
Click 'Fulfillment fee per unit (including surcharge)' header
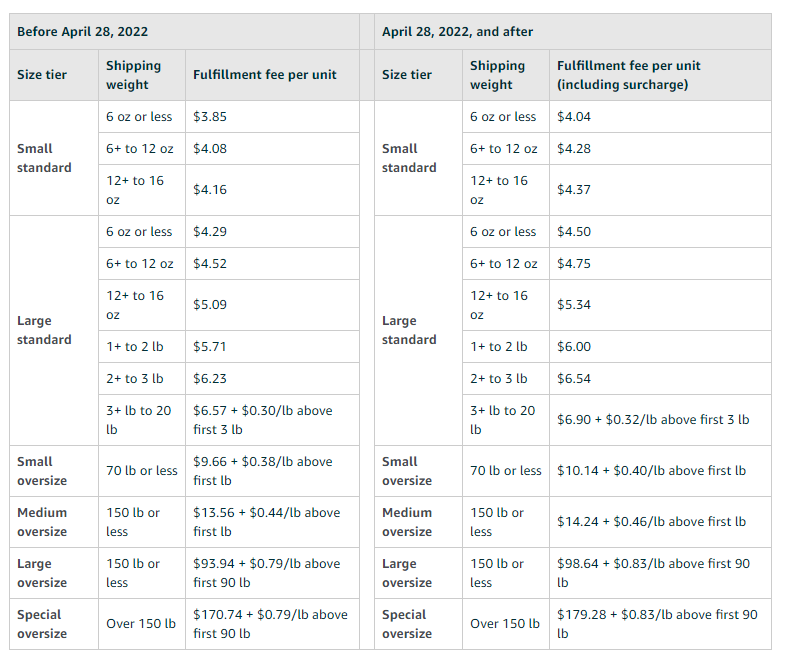[x=629, y=75]
